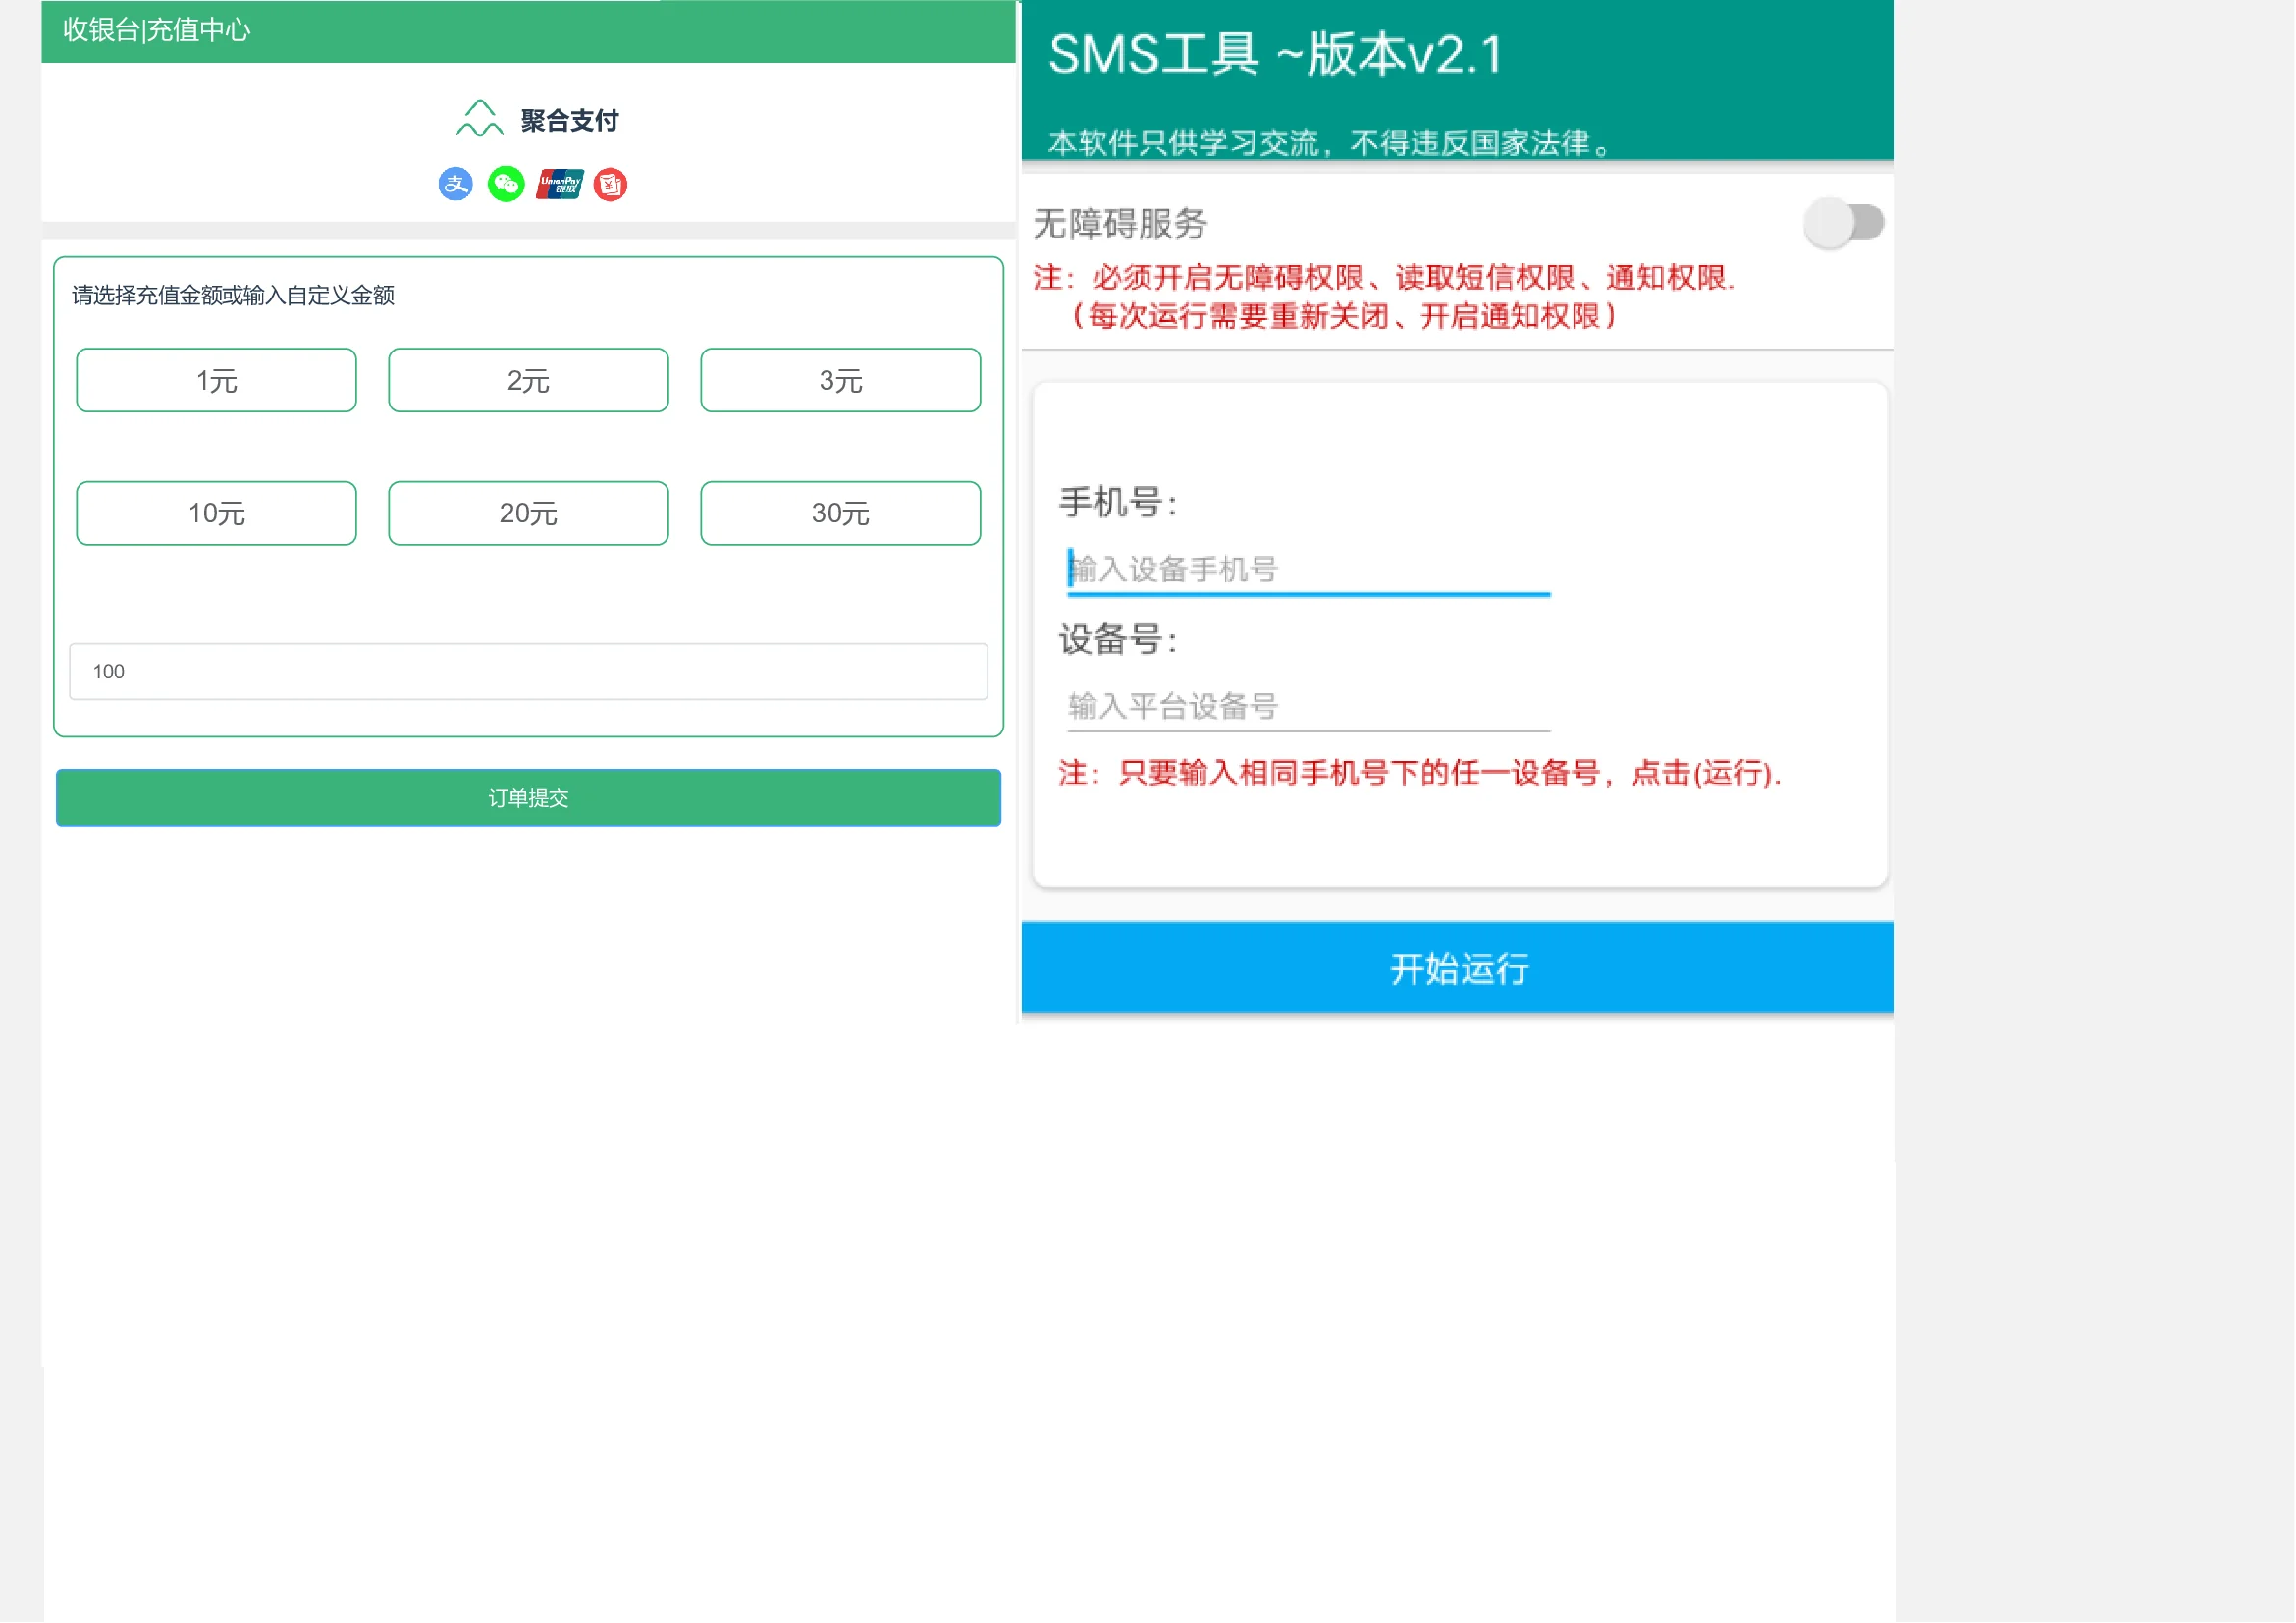Click the 聚合支付 text label
This screenshot has width=2296, height=1623.
[568, 119]
